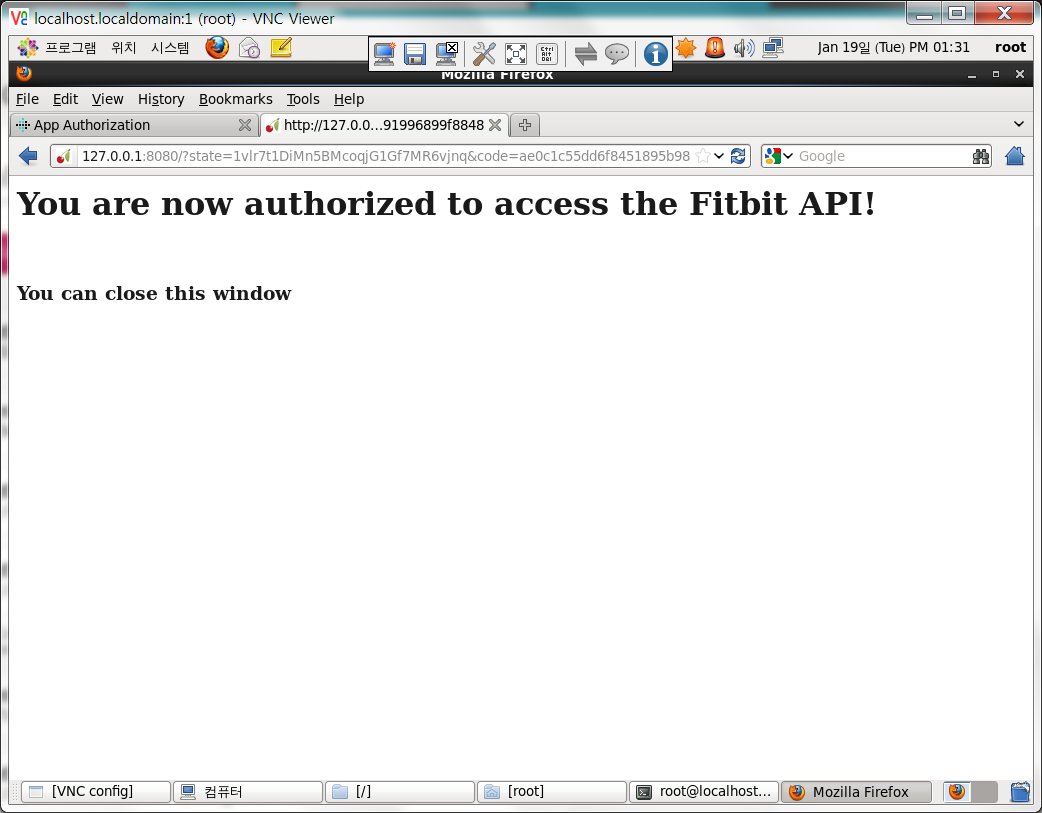Open a new tab with the plus button
The width and height of the screenshot is (1042, 813).
coord(525,125)
